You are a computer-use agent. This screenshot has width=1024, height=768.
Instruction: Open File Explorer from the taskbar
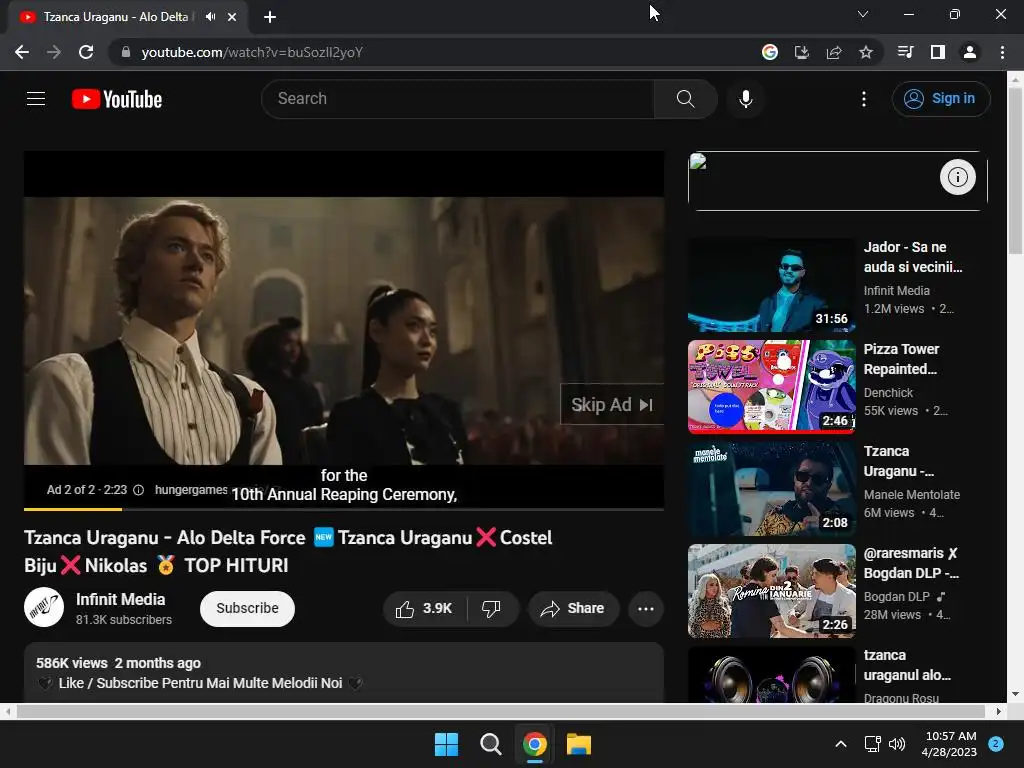[x=579, y=744]
